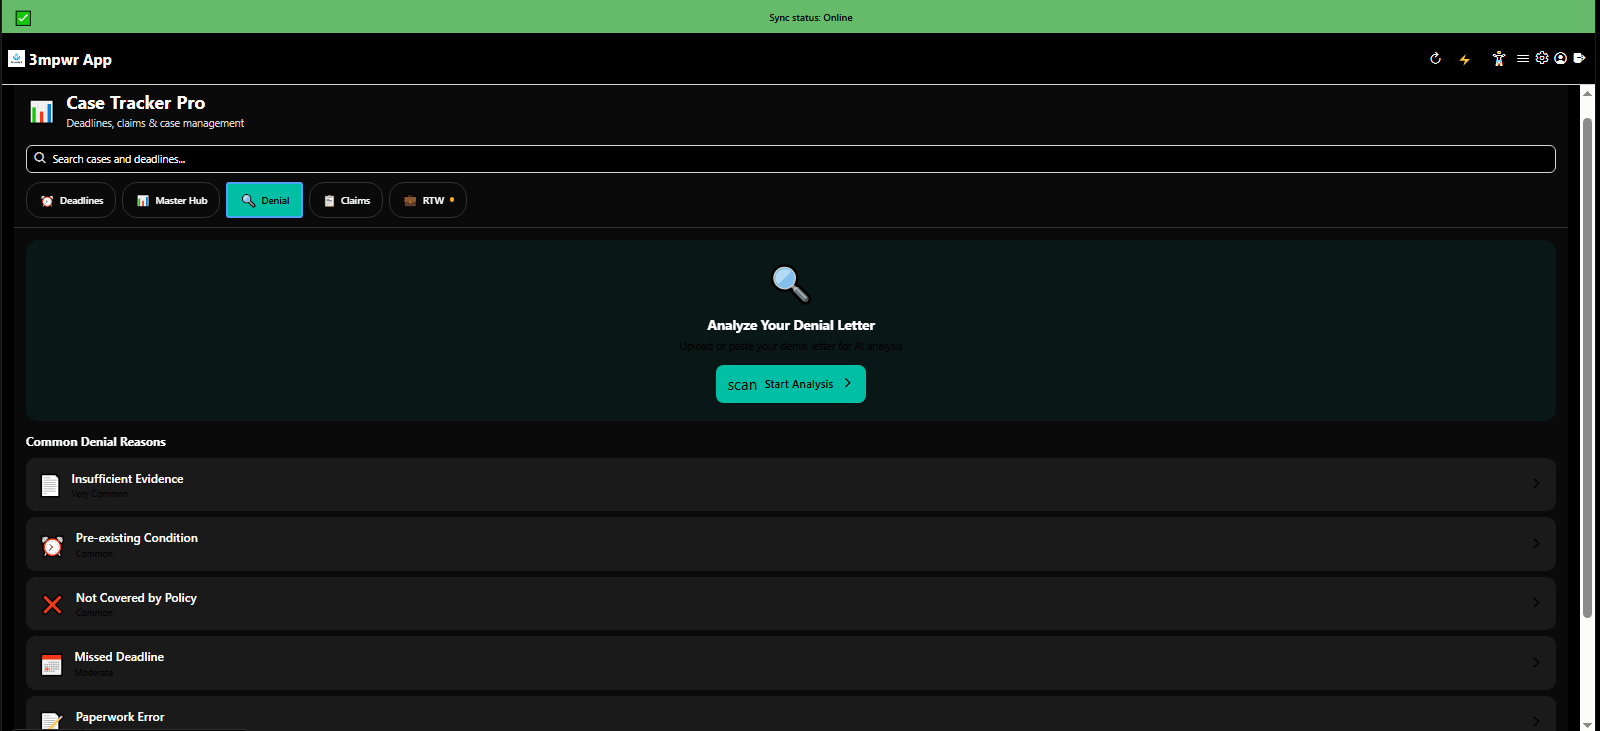Click the 'Missed Deadline' text
This screenshot has width=1600, height=731.
tap(119, 657)
